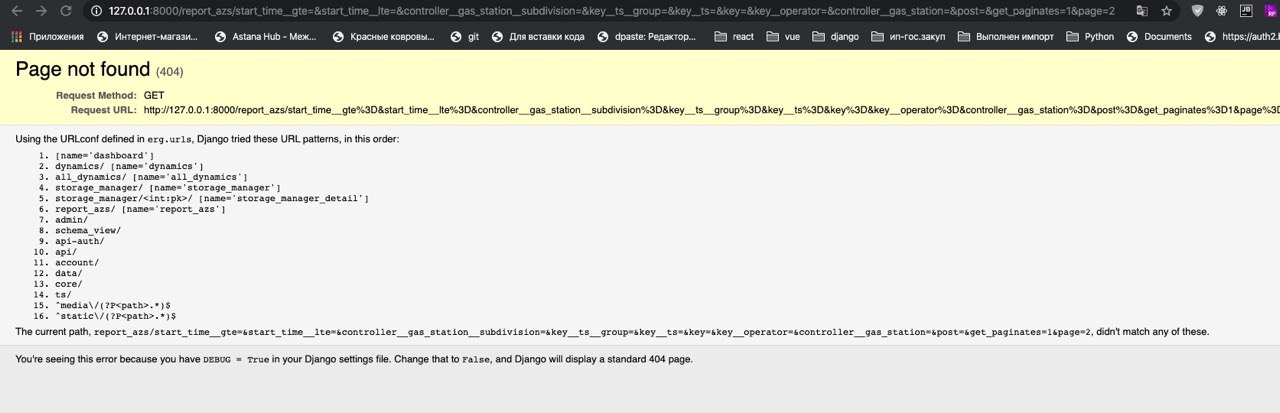Expand the Python bookmarks folder
This screenshot has width=1280, height=413.
tap(1090, 37)
